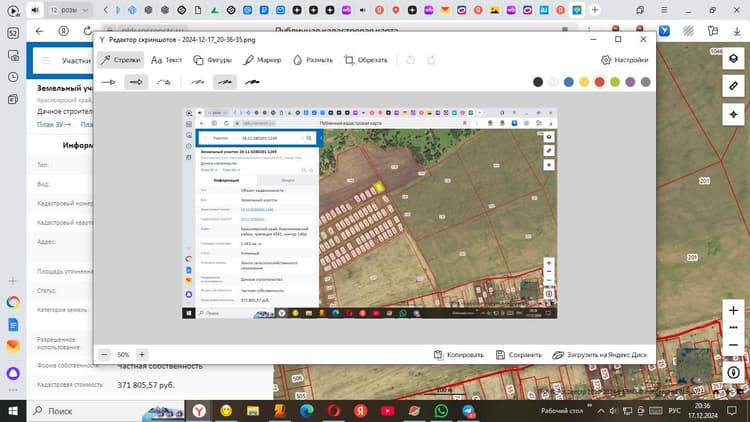This screenshot has height=422, width=750.
Task: Open the 52 tabs counter in sidebar
Action: (13, 33)
